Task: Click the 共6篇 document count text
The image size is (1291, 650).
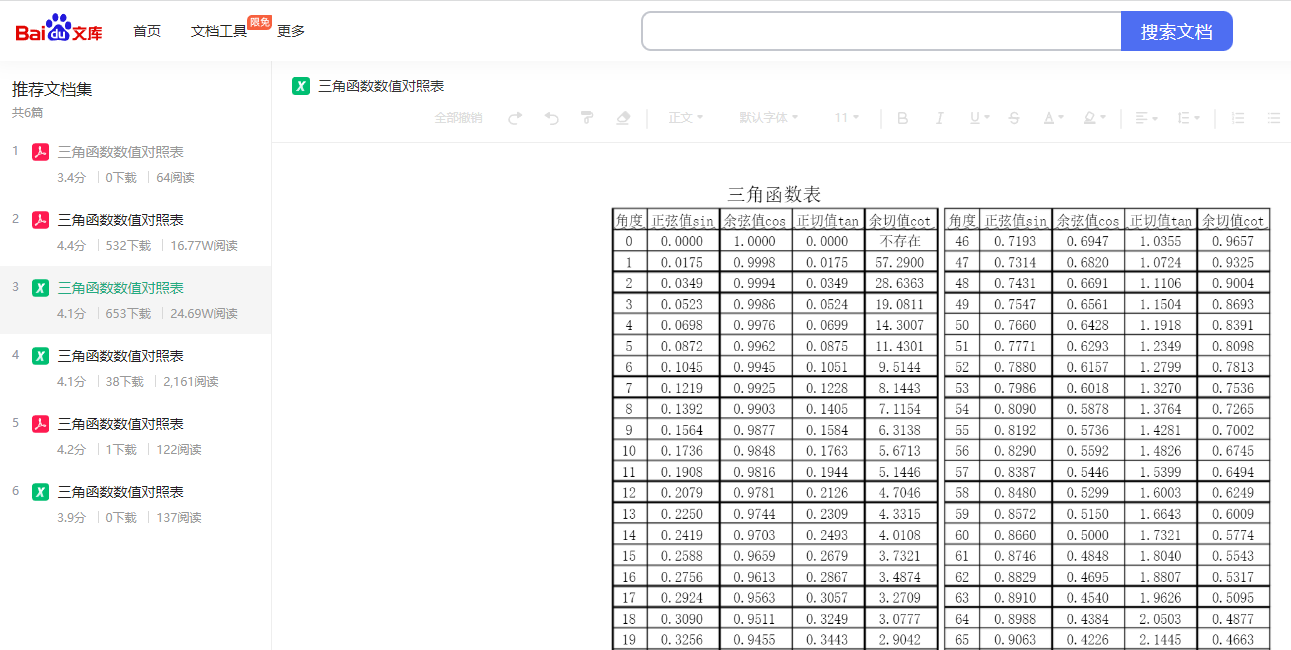Action: [x=27, y=113]
